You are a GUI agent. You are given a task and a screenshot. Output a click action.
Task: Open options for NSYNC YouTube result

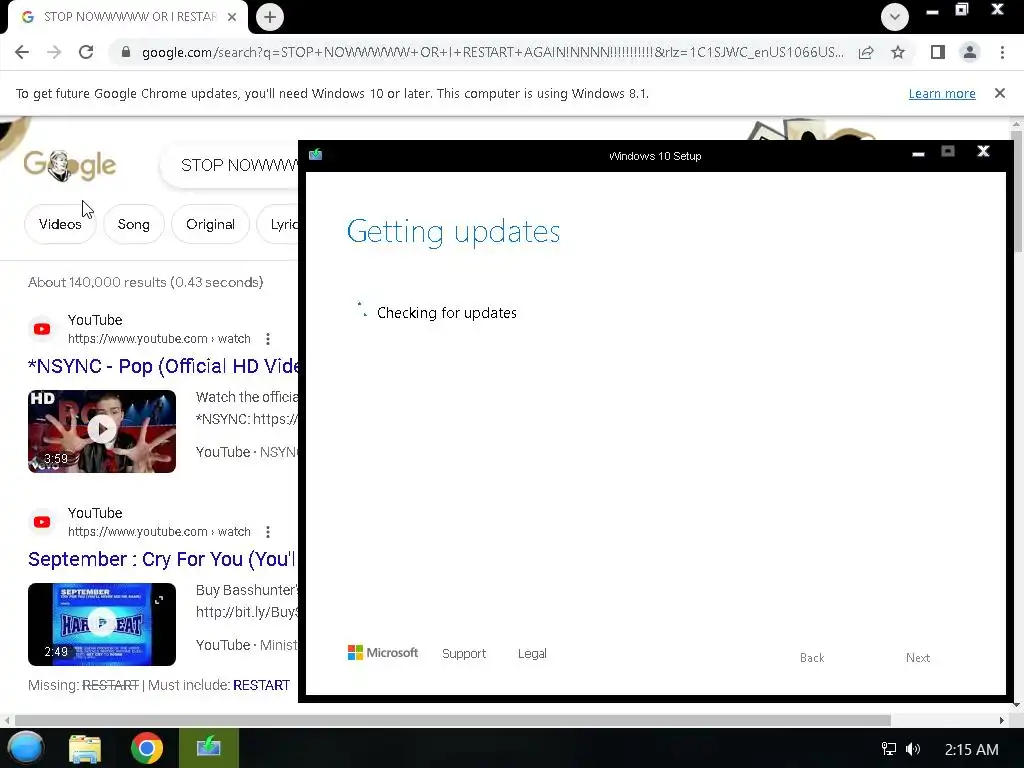(268, 339)
